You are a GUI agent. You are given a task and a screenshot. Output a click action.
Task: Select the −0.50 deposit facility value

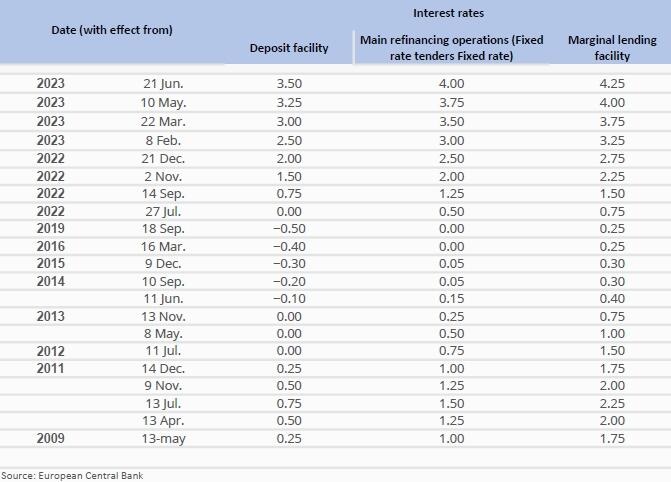[288, 229]
